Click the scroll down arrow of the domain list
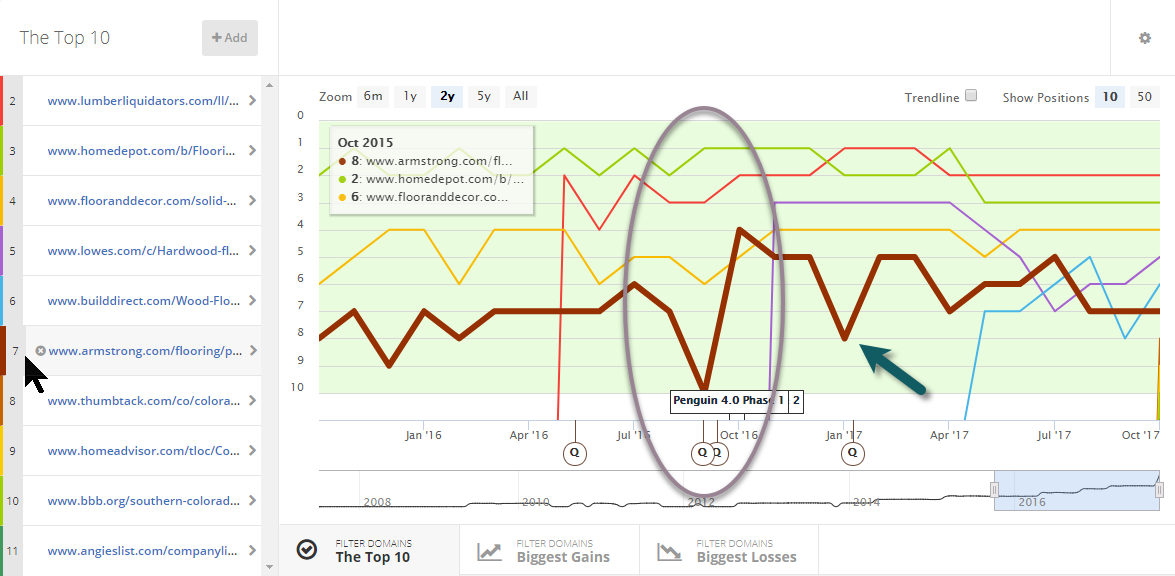Viewport: 1175px width, 576px height. tap(270, 569)
